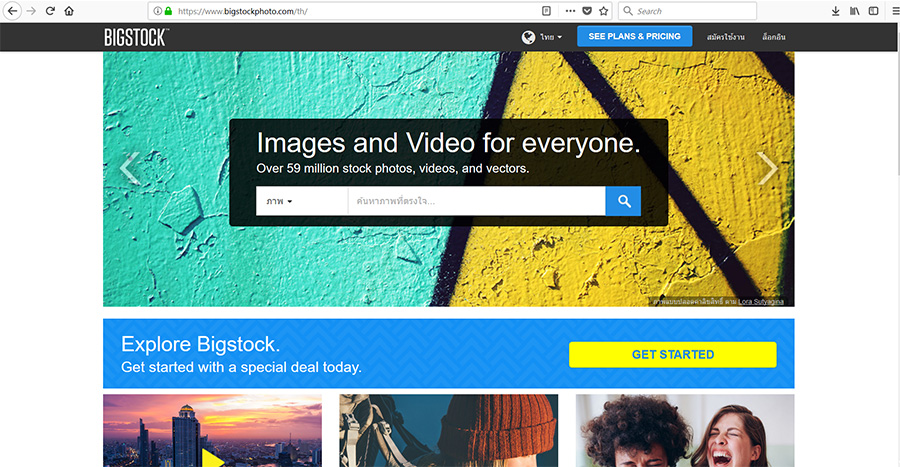Click the page vertical scrollbar
This screenshot has height=467, width=900.
tap(897, 244)
